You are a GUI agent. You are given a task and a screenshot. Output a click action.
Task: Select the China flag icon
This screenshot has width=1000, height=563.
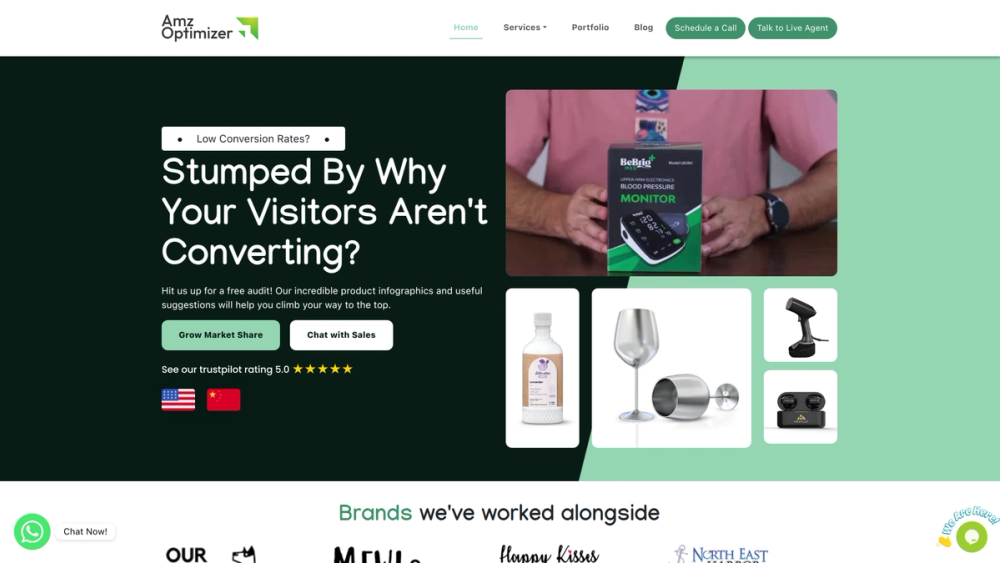(223, 400)
